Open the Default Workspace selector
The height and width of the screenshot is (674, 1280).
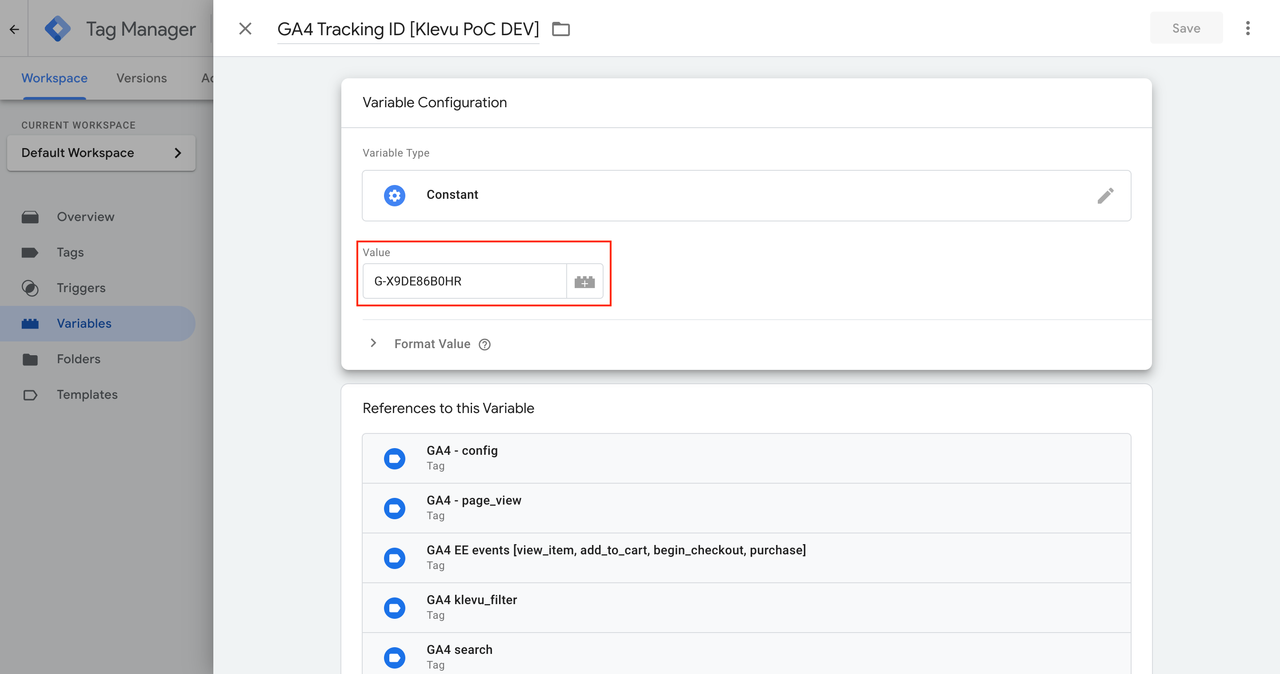[101, 153]
